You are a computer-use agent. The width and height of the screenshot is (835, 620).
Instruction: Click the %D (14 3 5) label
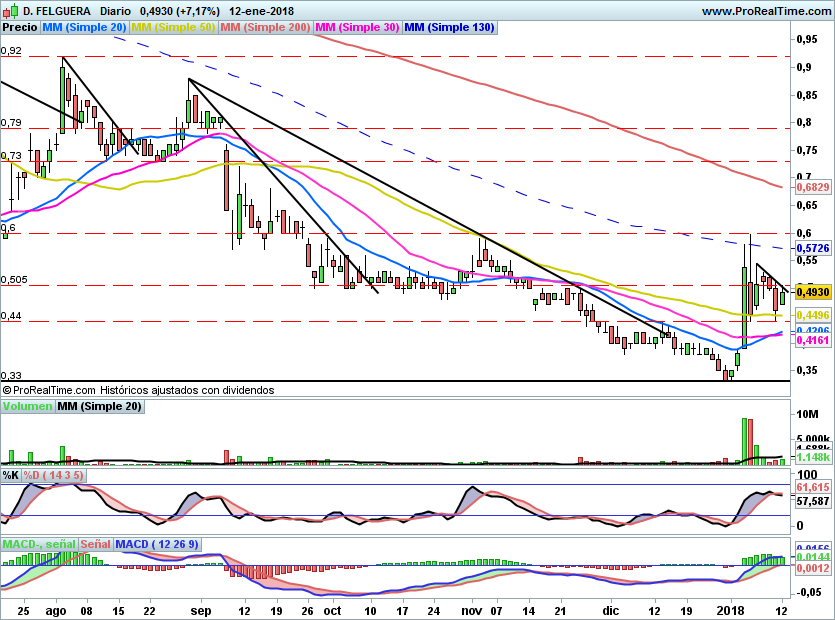pyautogui.click(x=54, y=475)
